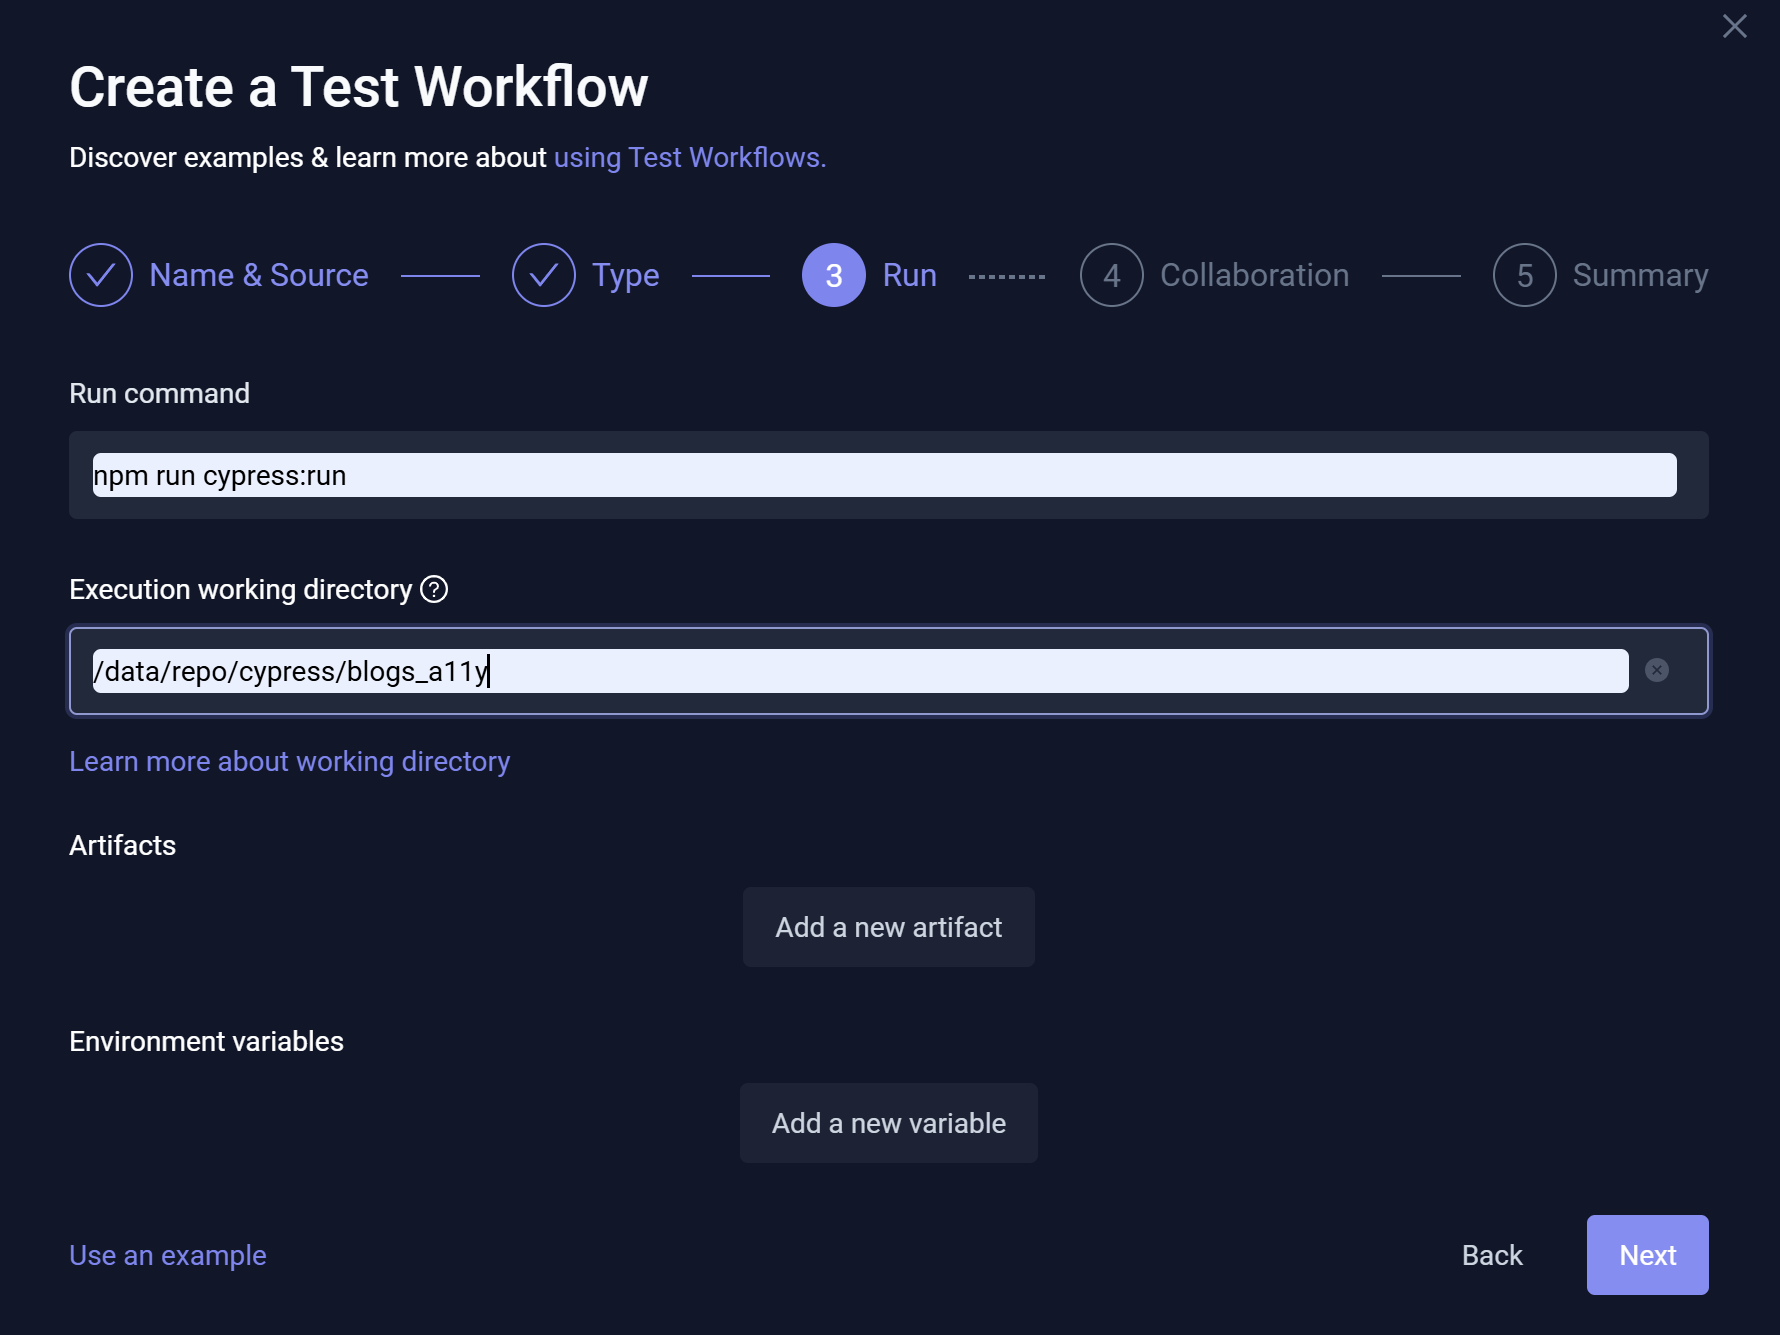This screenshot has width=1780, height=1335.
Task: Click the Type step checkmark icon
Action: point(543,275)
